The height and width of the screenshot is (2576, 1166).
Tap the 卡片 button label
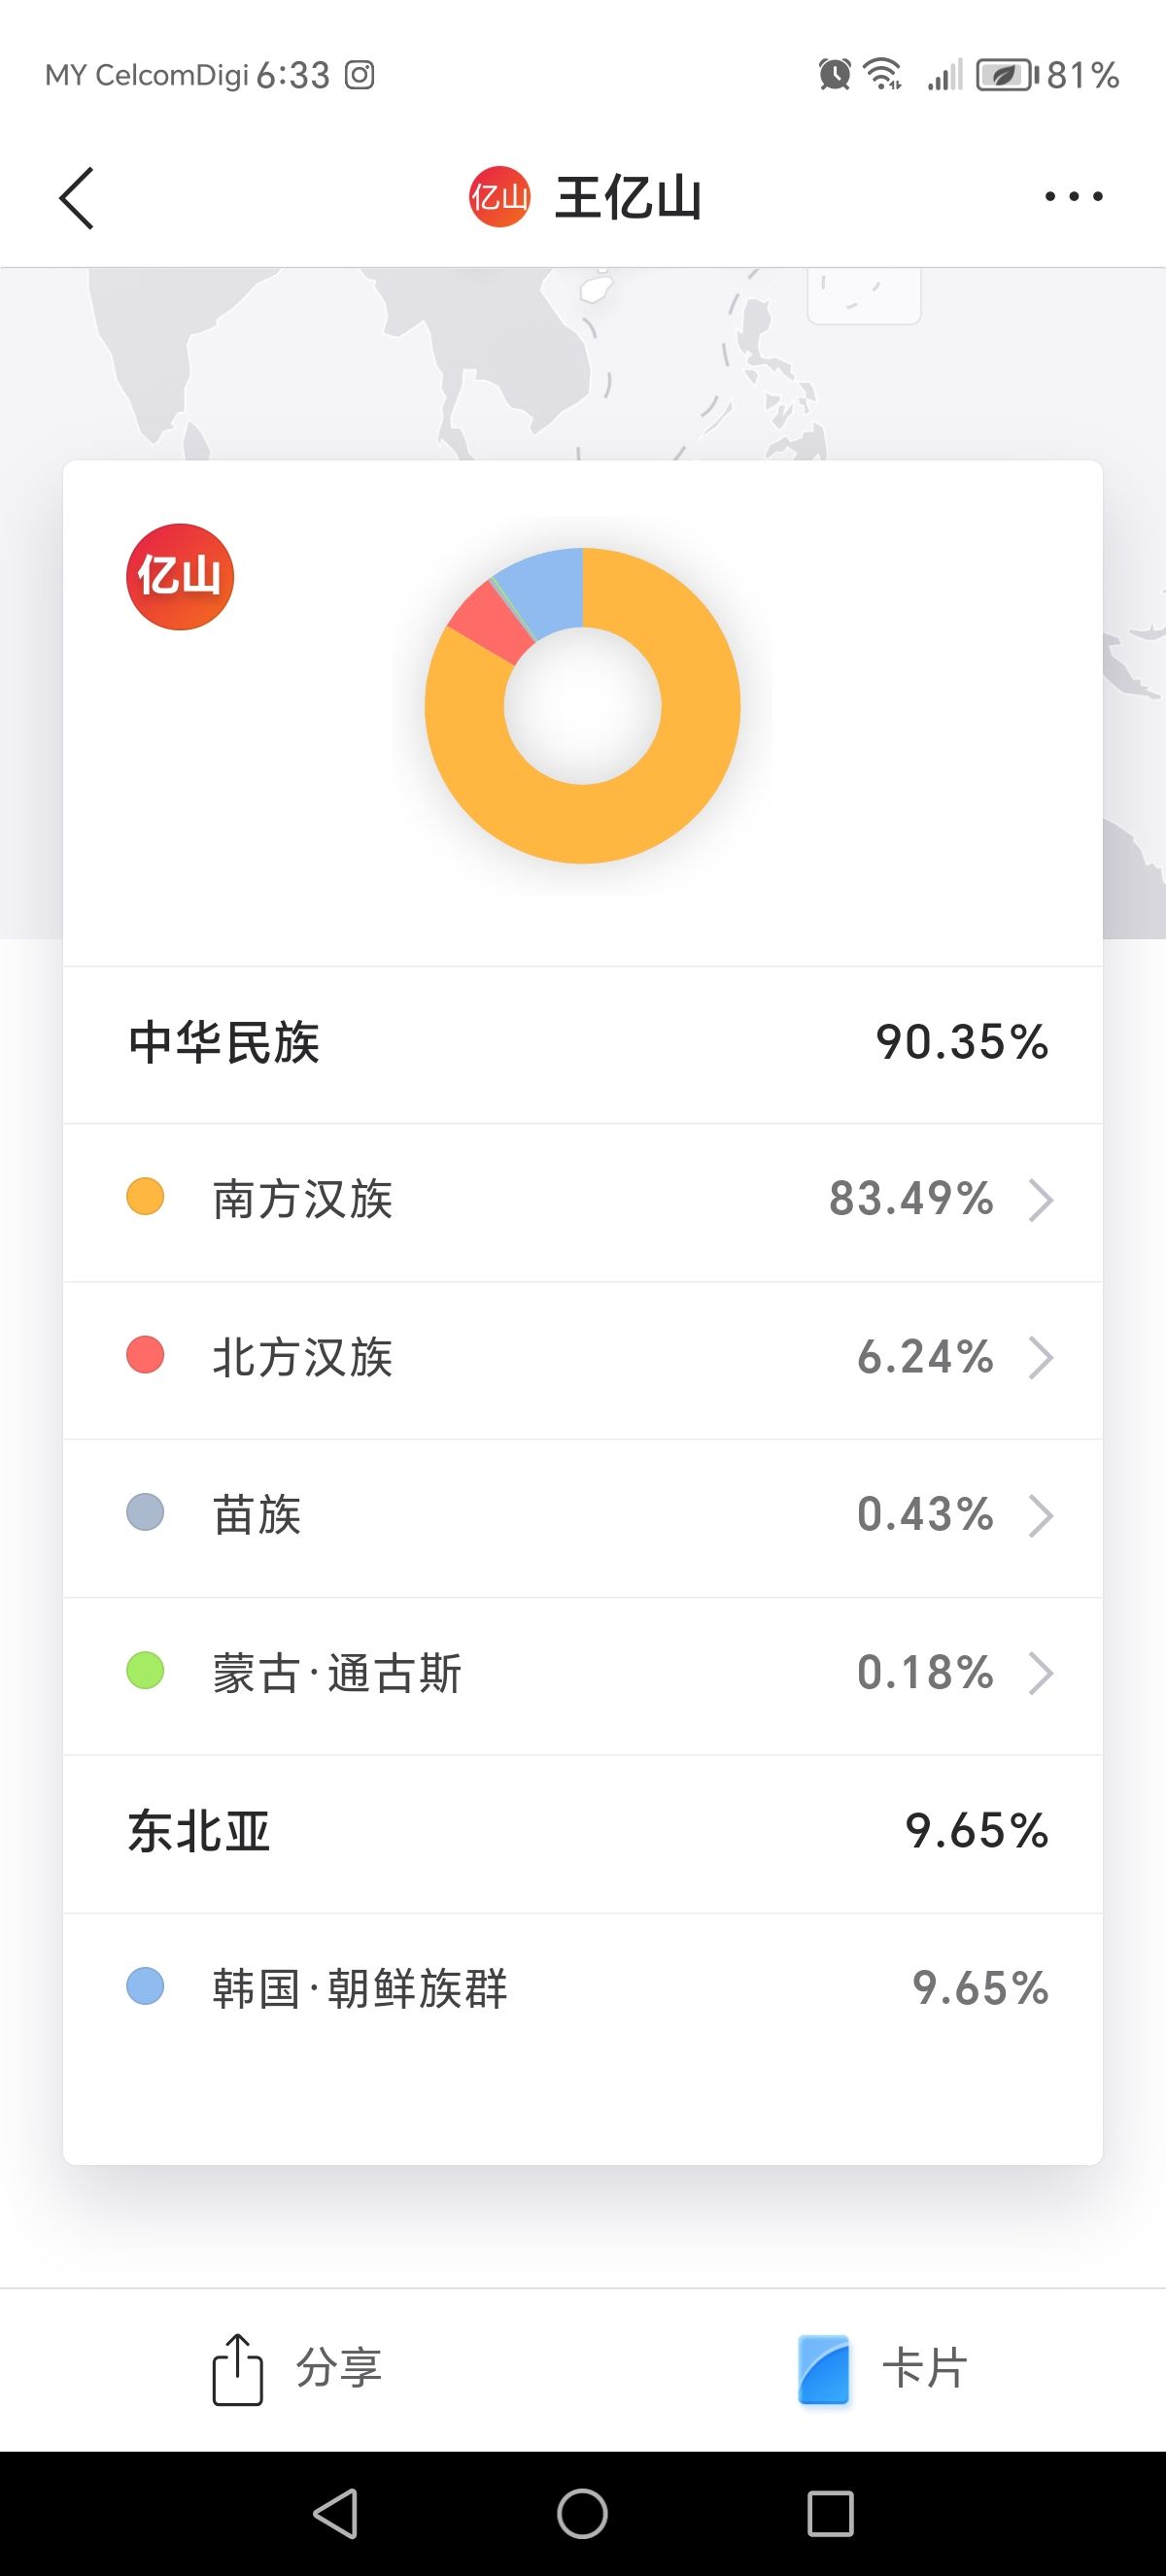pos(924,2369)
